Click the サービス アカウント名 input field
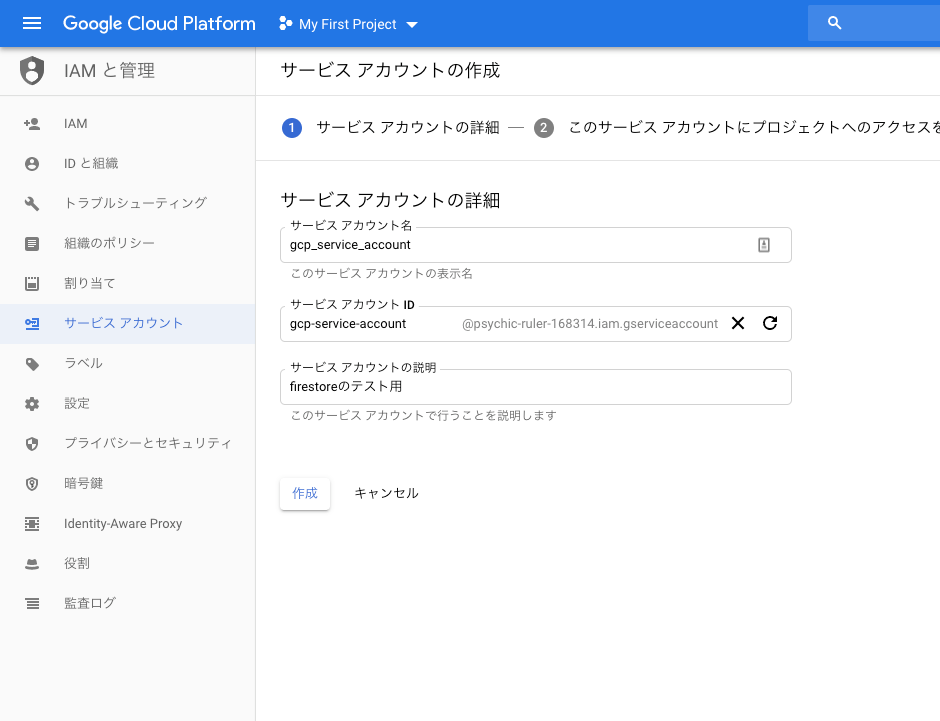 tap(535, 245)
